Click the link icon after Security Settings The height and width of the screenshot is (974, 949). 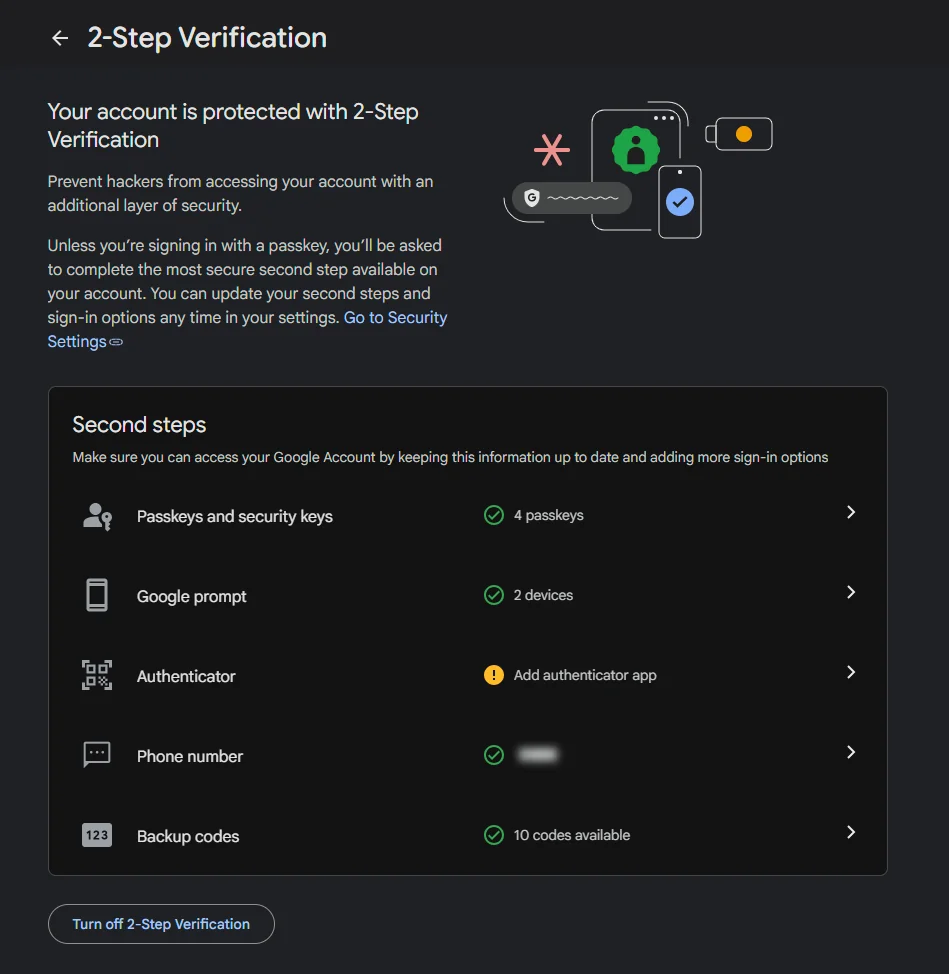116,342
